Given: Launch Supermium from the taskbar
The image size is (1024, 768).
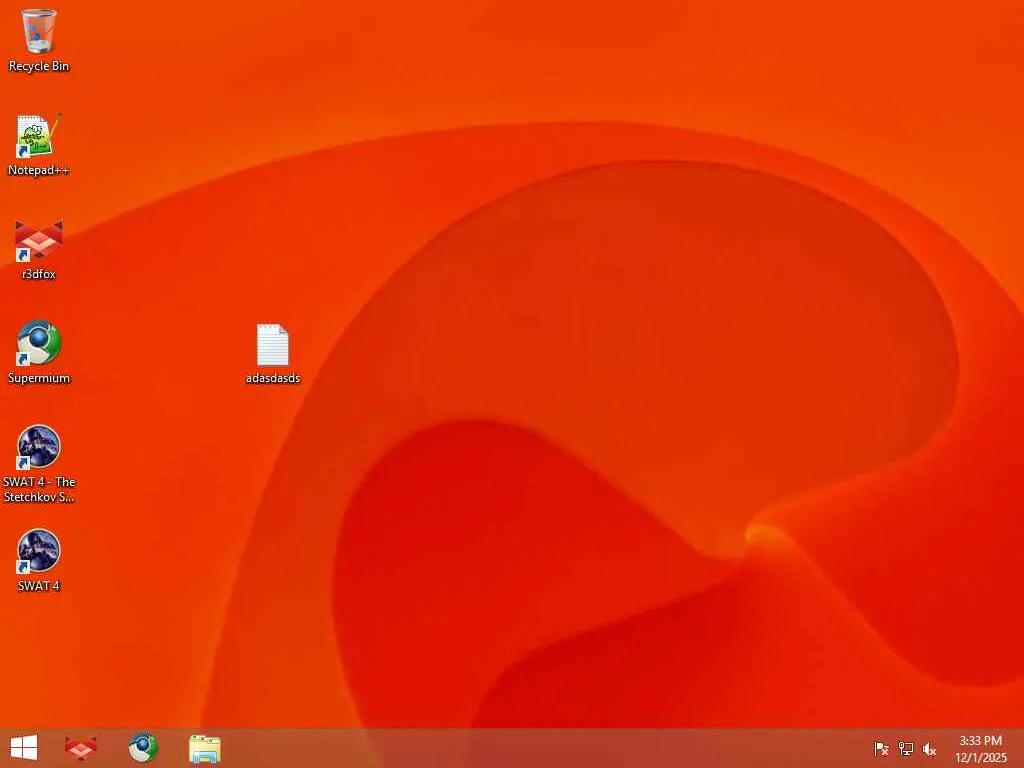Looking at the screenshot, I should [x=142, y=748].
